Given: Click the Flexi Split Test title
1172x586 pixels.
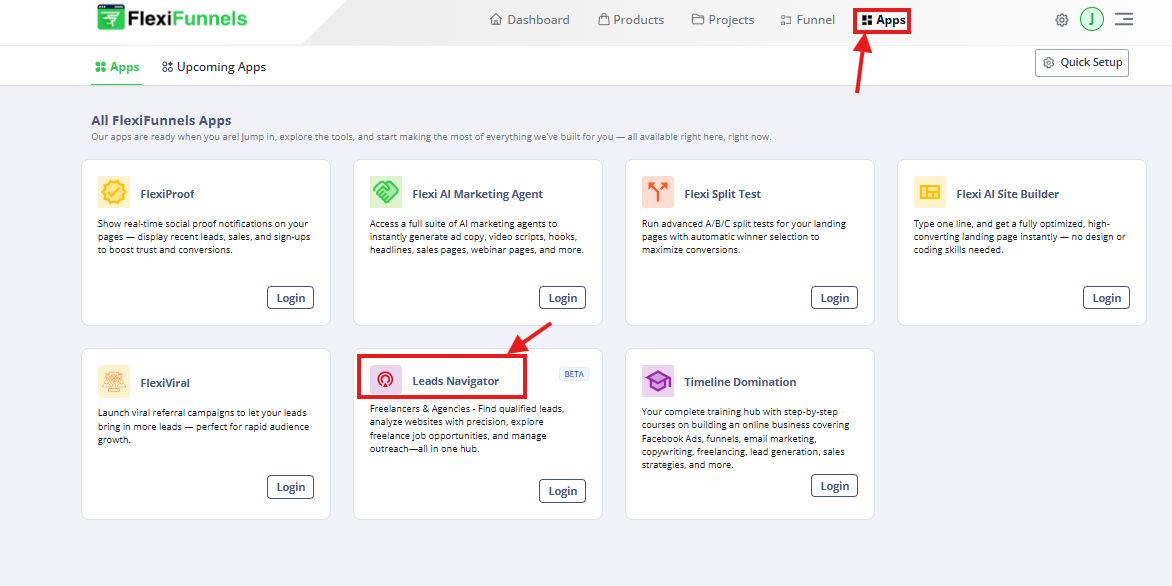Looking at the screenshot, I should click(x=723, y=194).
